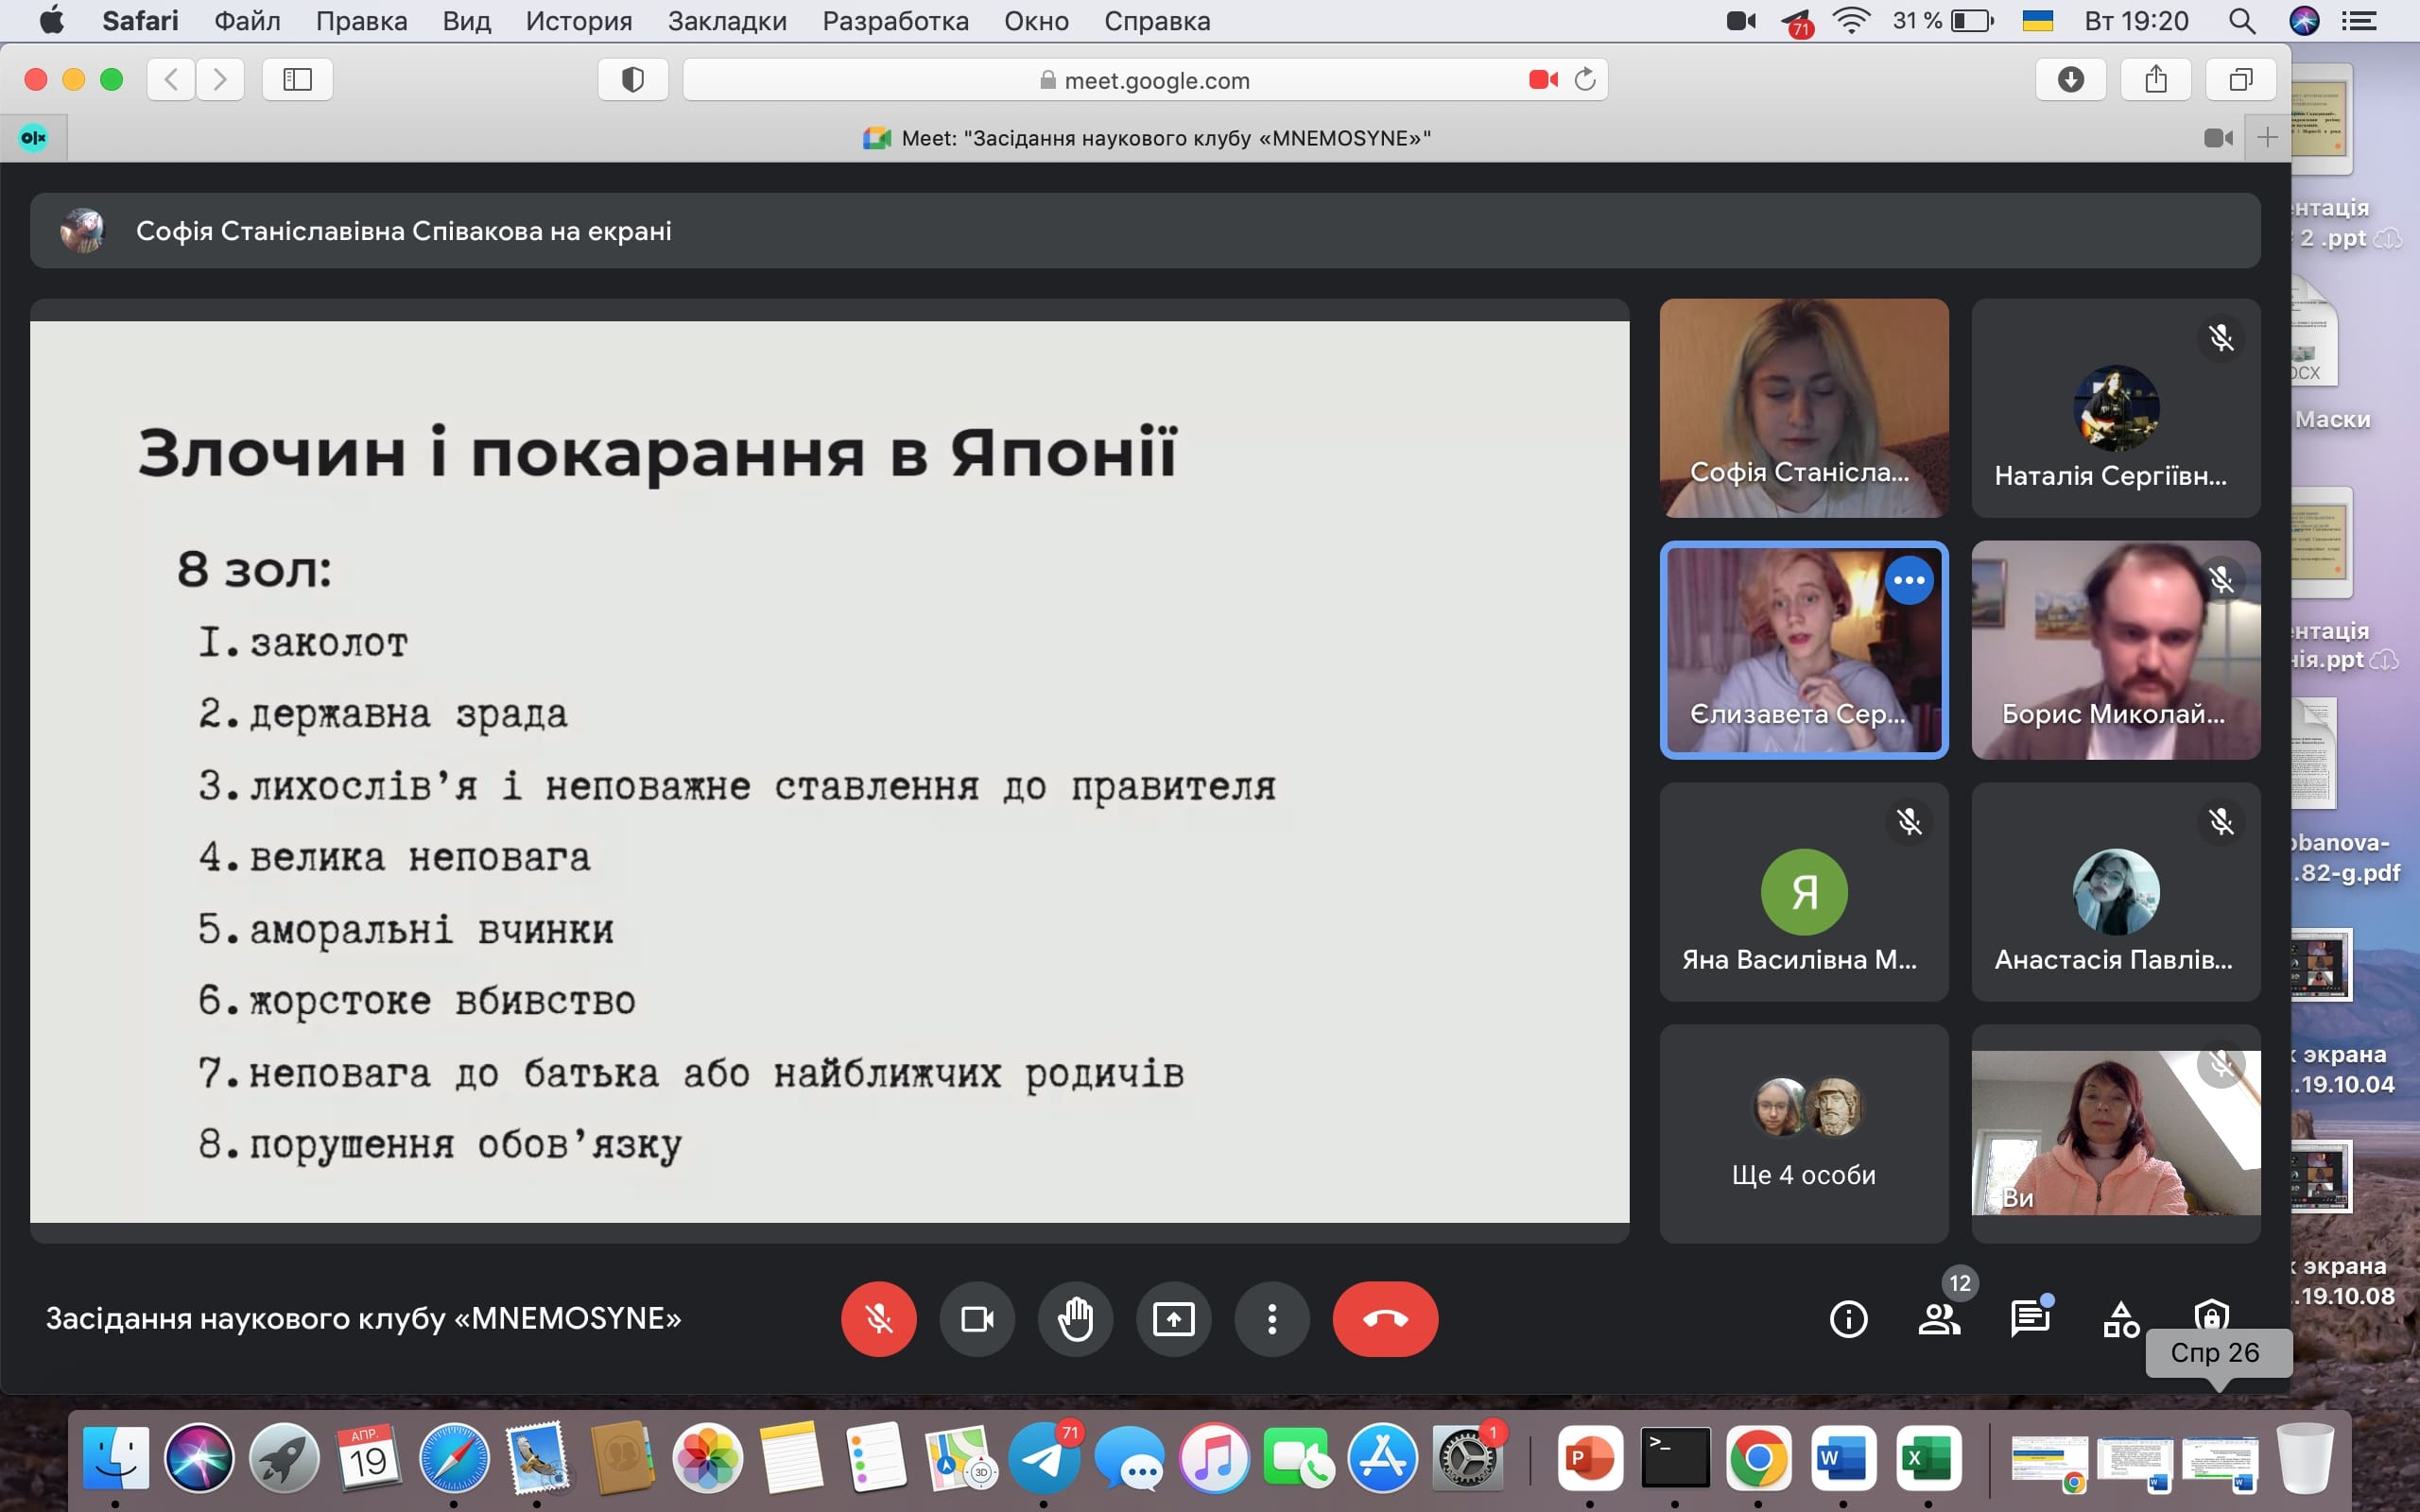This screenshot has width=2420, height=1512.
Task: Open the three-dot more options menu
Action: 1271,1319
